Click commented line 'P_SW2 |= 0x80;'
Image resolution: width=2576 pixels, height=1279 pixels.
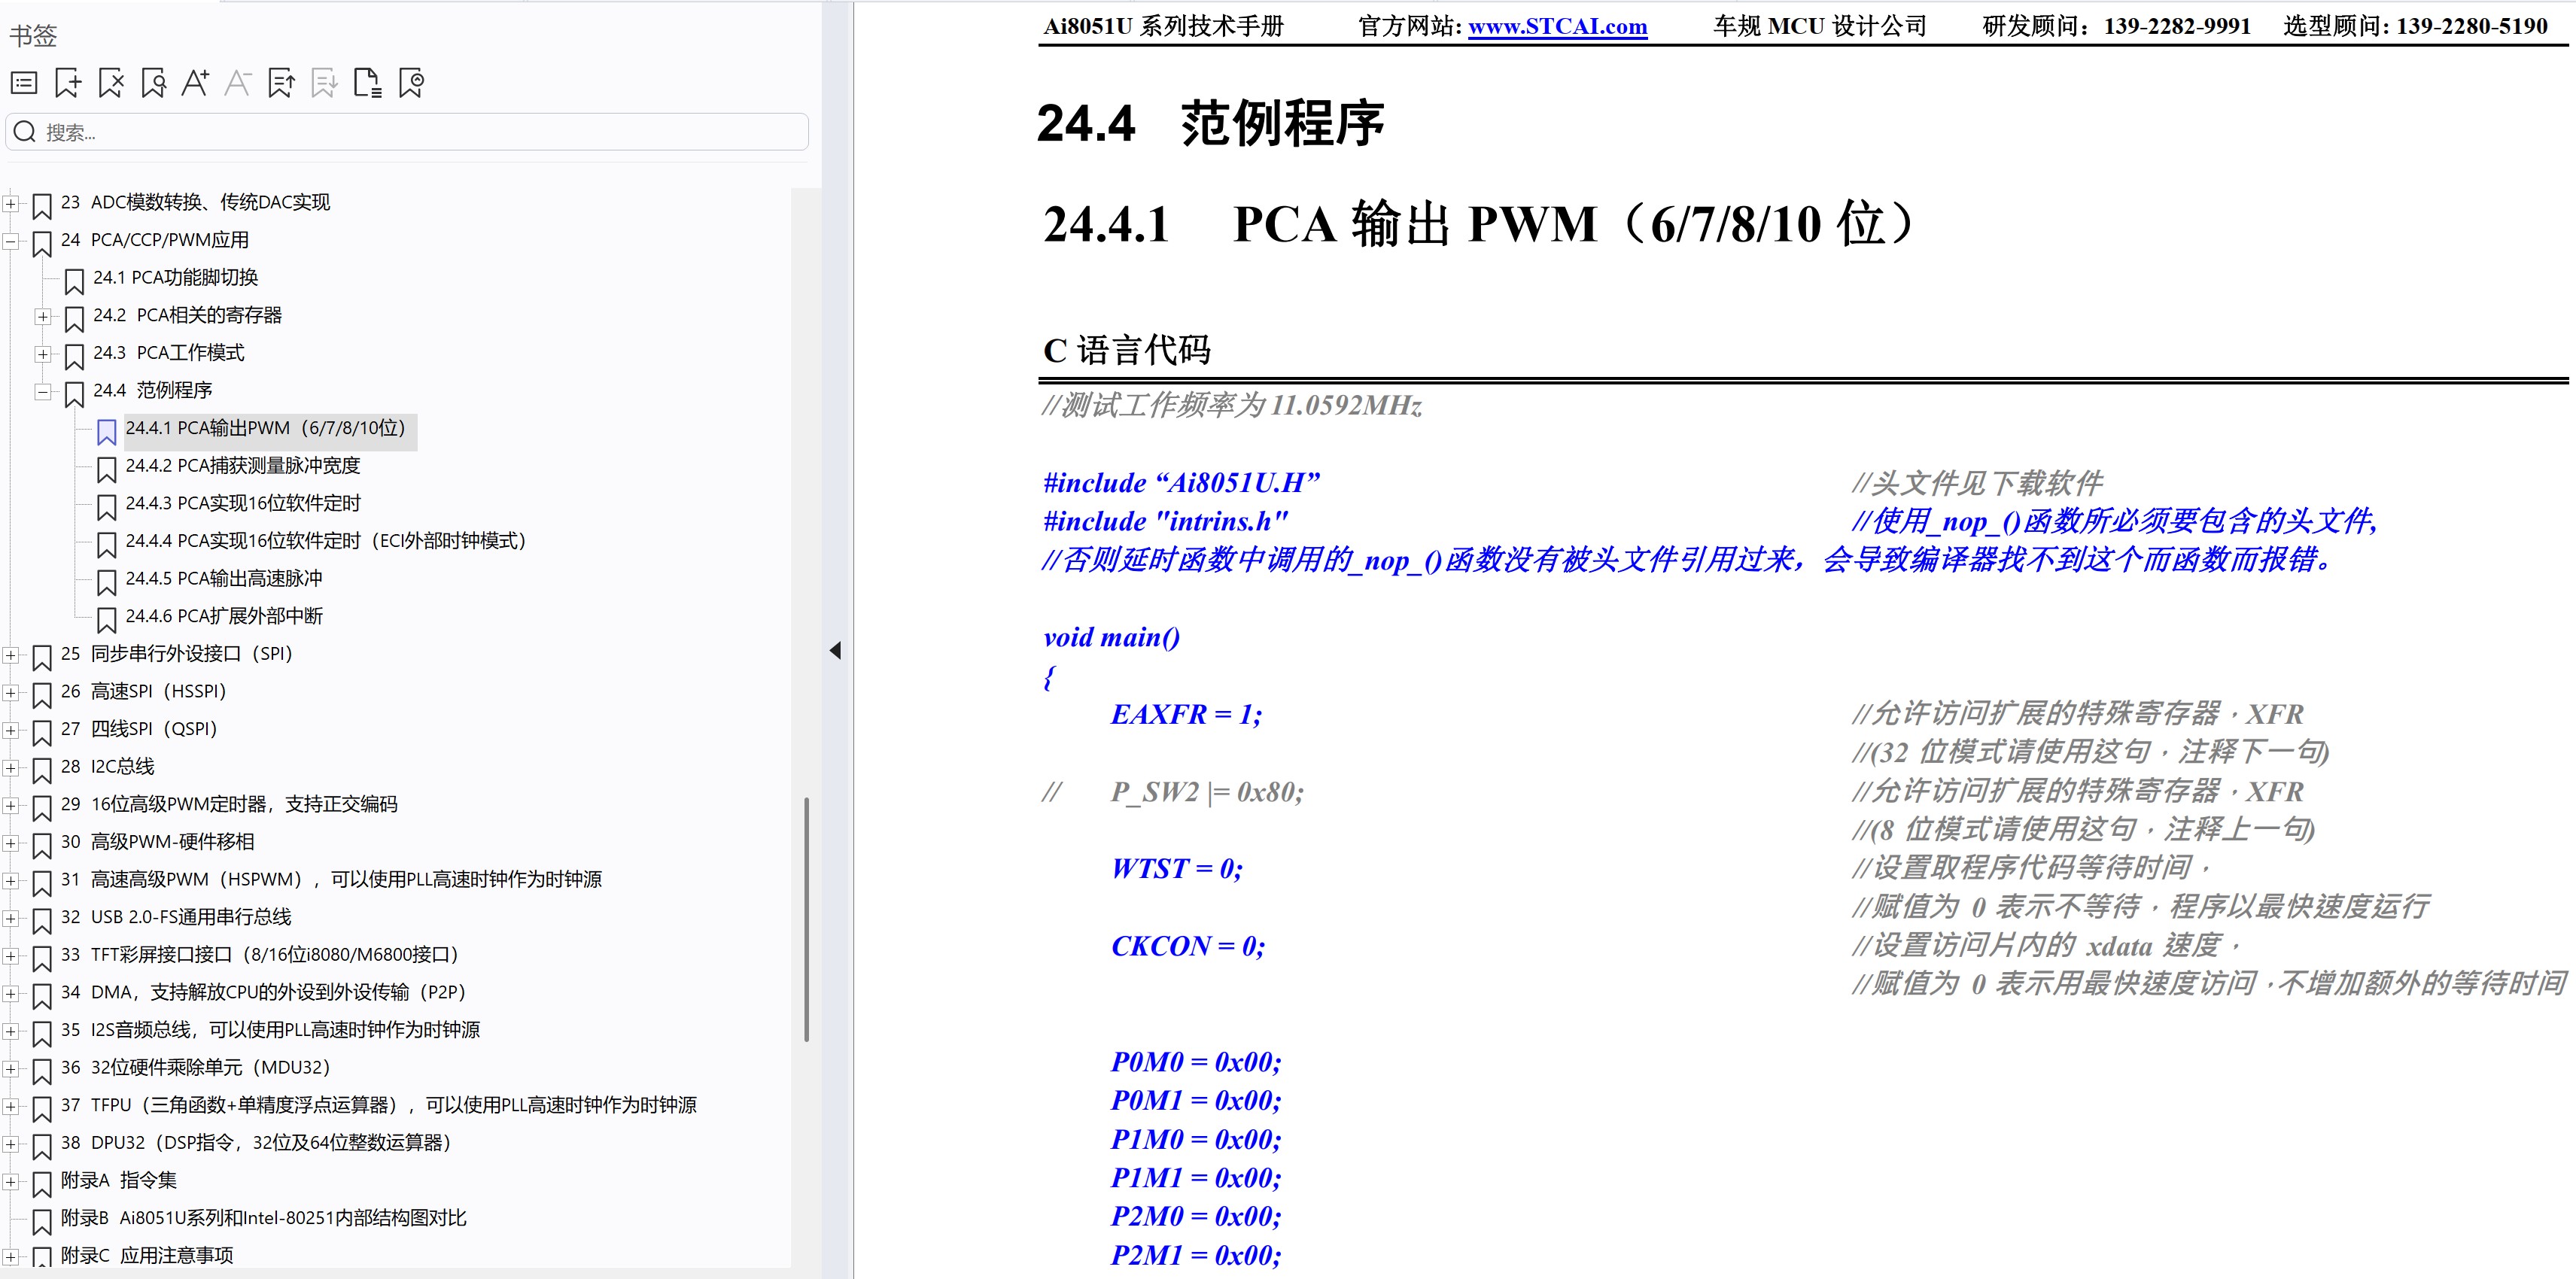pos(1207,793)
